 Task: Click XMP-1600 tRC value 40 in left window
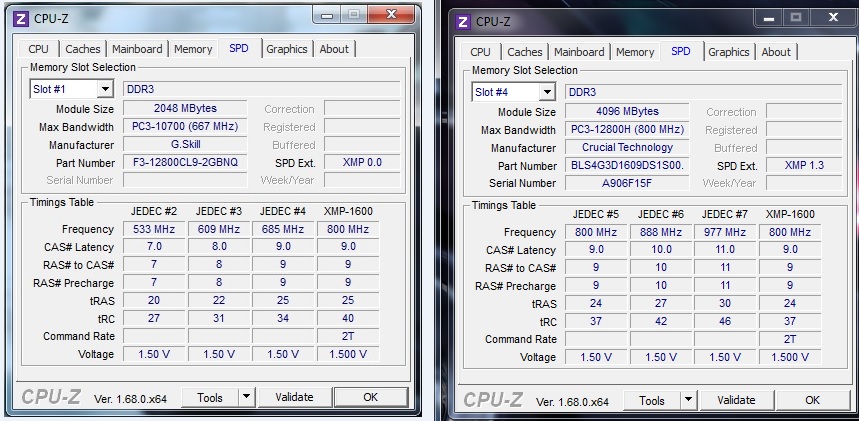348,318
